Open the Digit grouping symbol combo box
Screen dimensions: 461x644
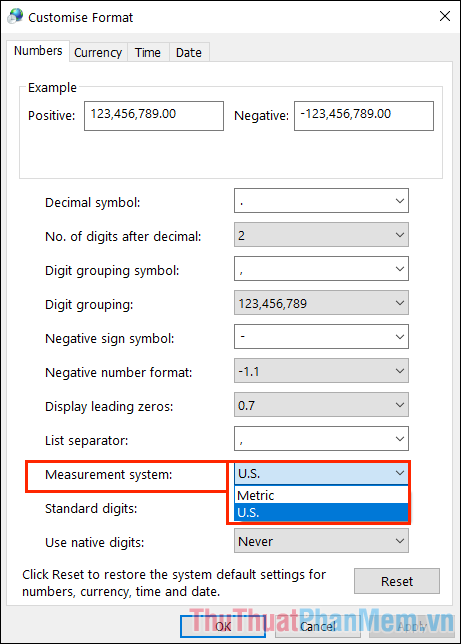(321, 269)
